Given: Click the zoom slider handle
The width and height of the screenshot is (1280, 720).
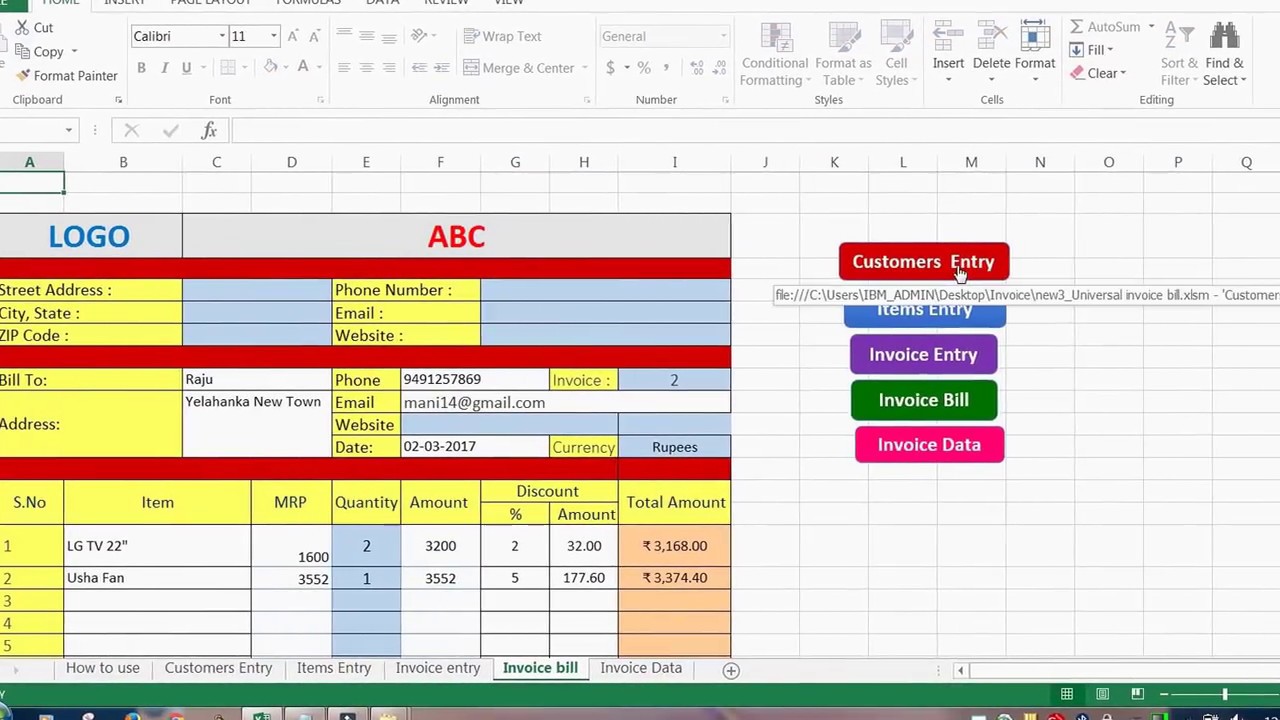Looking at the screenshot, I should 1224,694.
